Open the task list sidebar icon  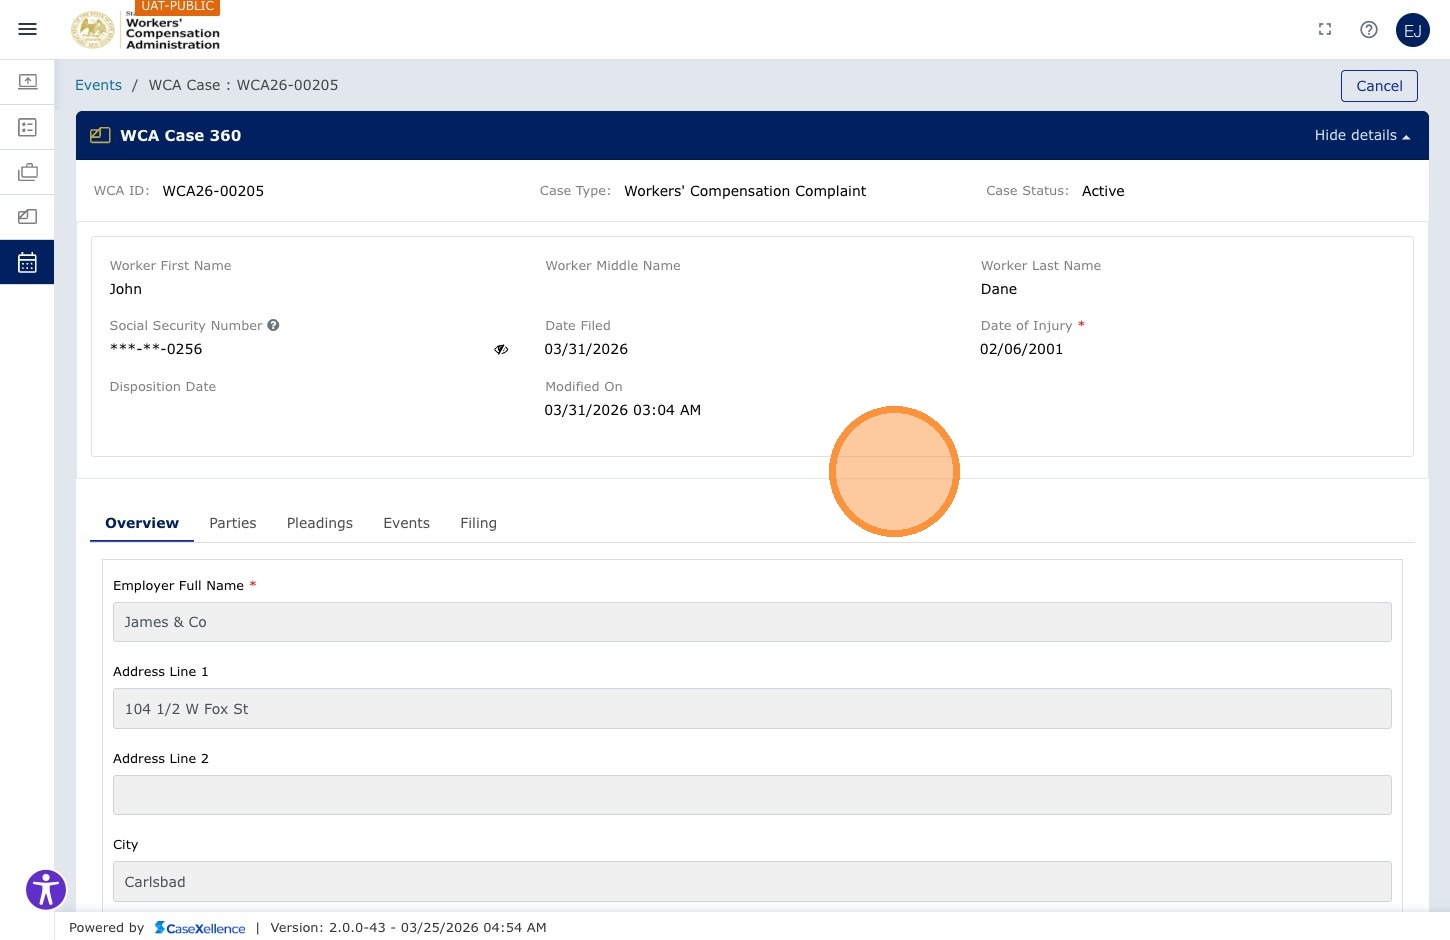28,127
